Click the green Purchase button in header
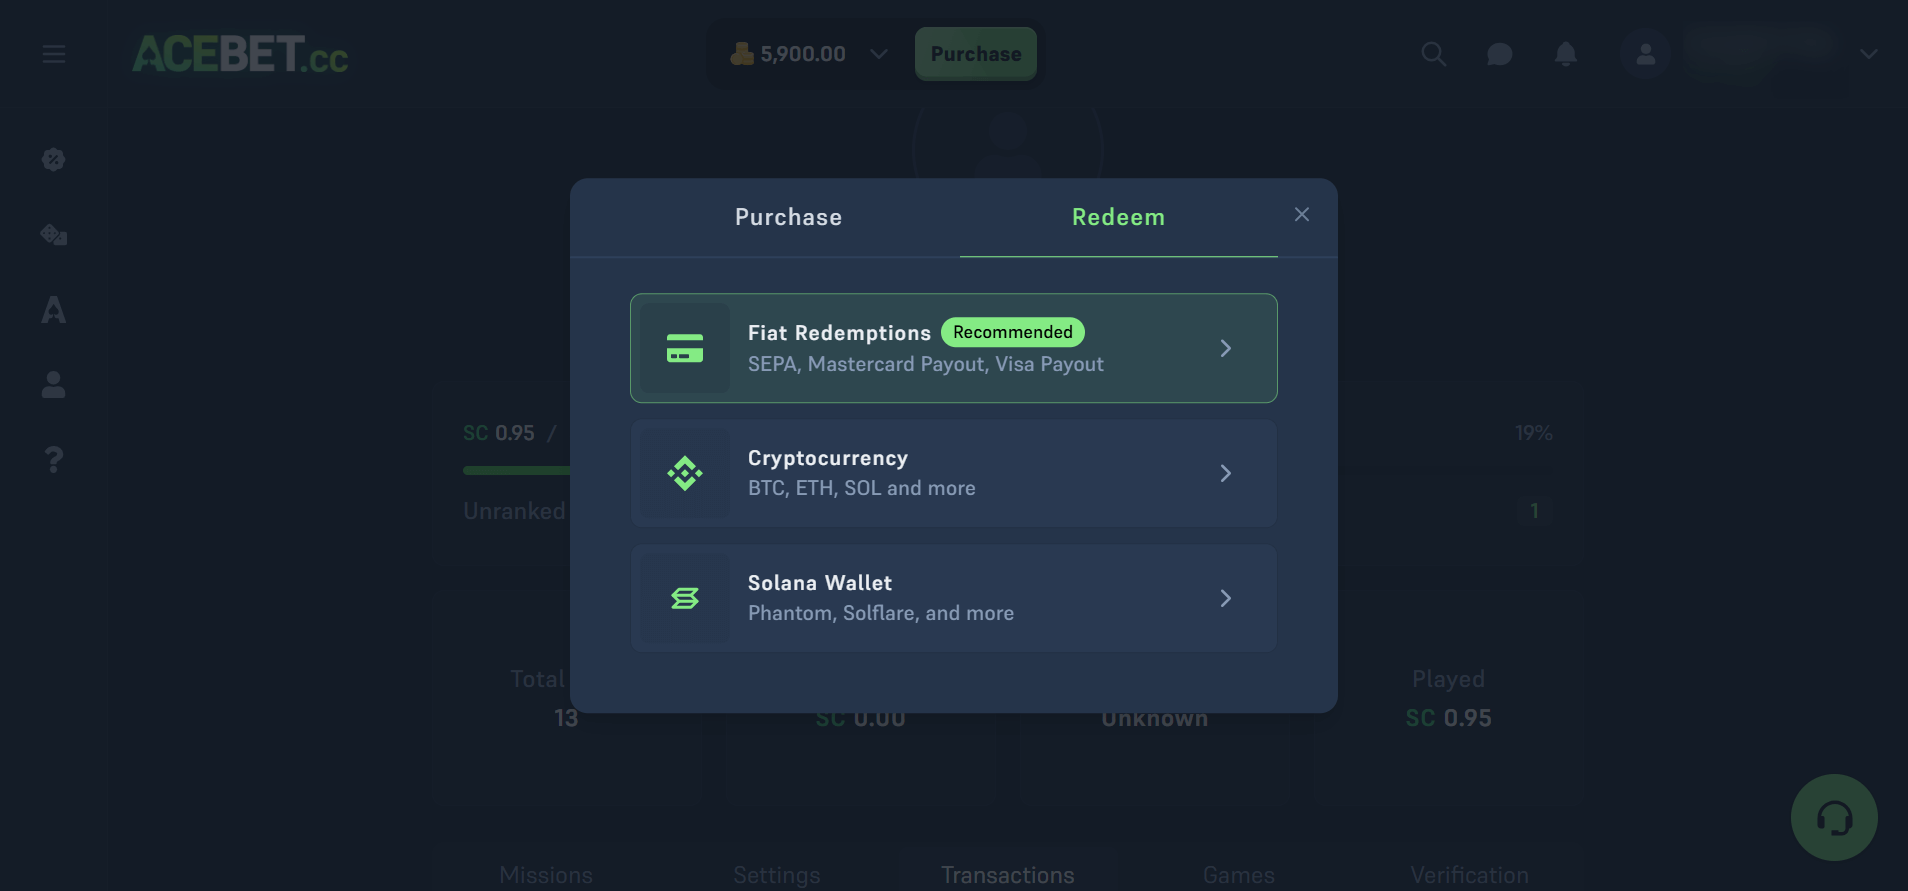 [975, 54]
